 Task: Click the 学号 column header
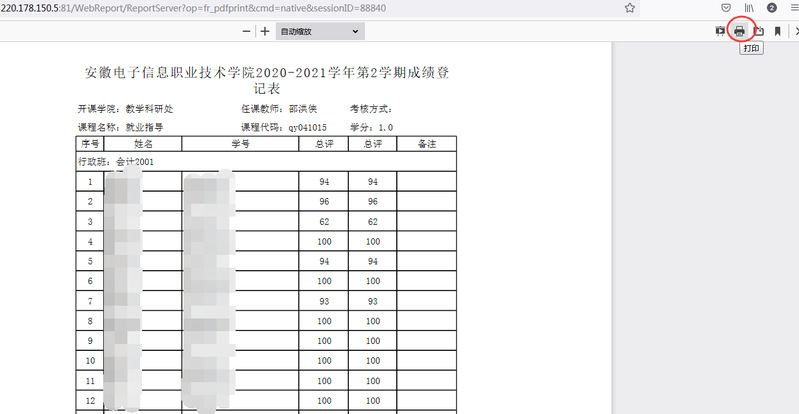pyautogui.click(x=240, y=144)
